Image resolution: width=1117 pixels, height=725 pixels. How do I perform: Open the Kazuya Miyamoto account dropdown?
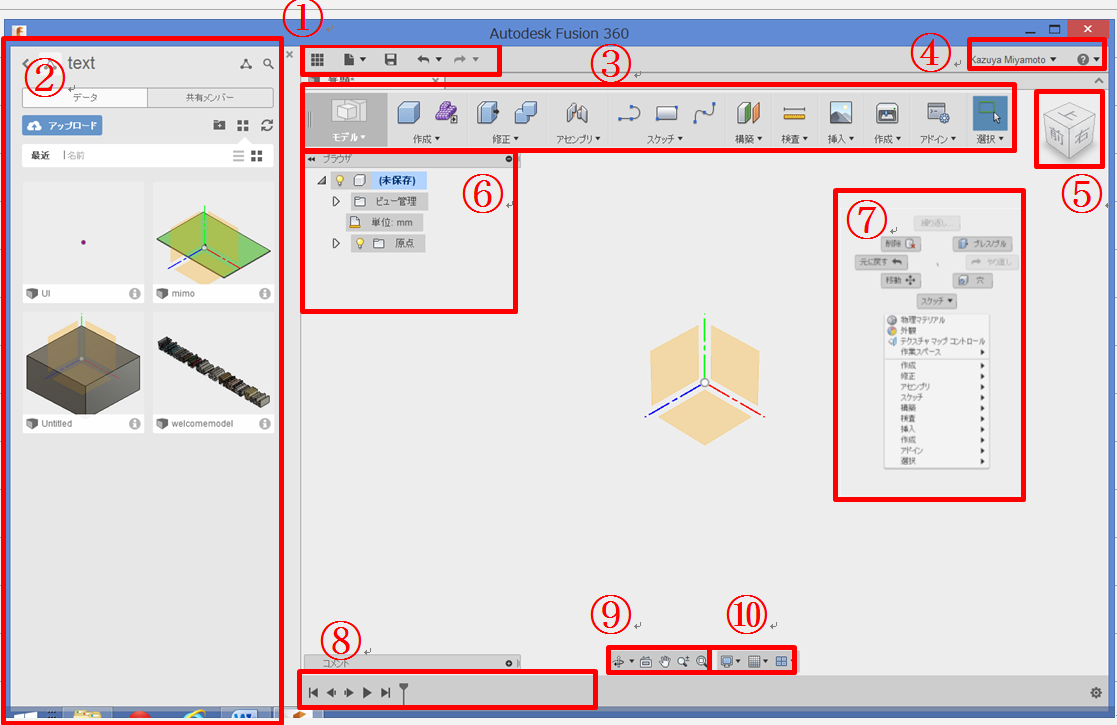1014,60
